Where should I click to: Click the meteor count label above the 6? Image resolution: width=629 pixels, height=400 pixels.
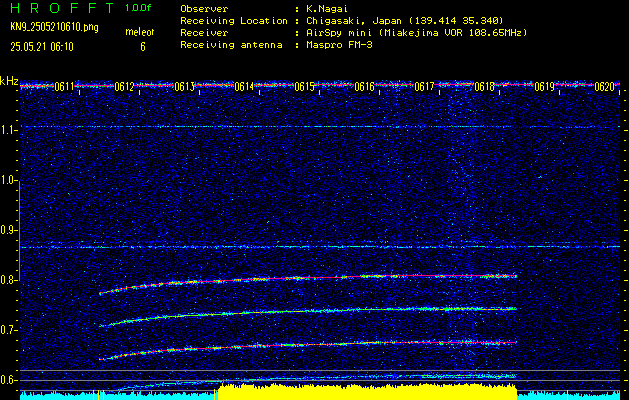[140, 32]
